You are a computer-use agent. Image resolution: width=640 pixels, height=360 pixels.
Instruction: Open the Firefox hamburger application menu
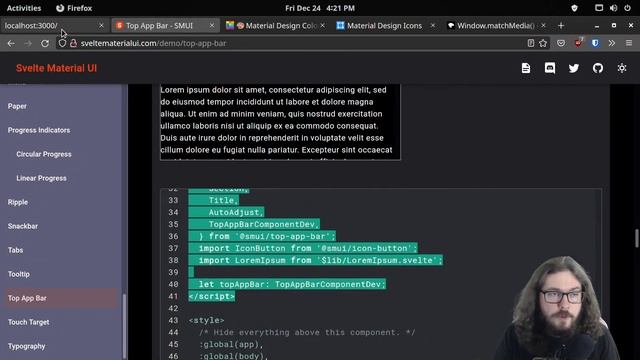click(629, 43)
